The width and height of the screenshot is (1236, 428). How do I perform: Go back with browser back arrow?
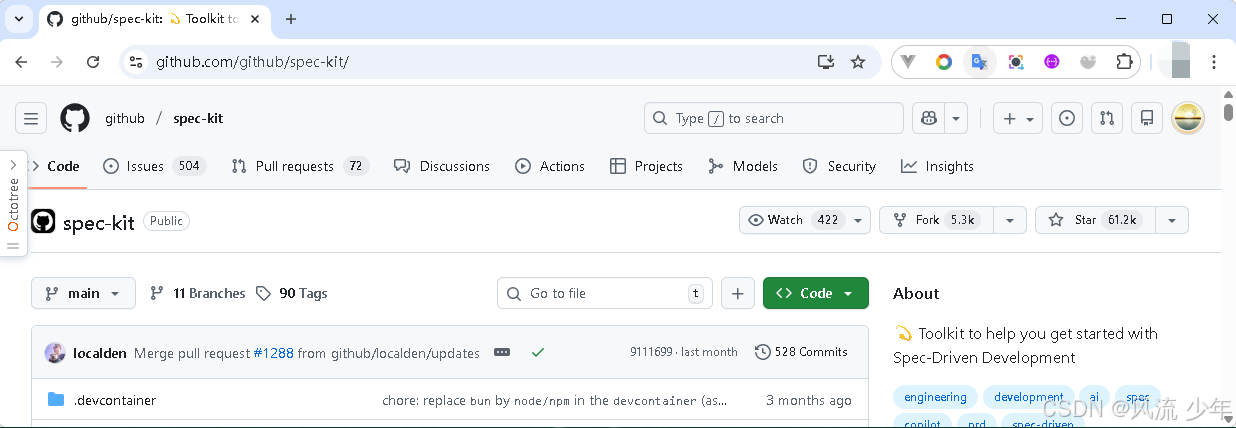tap(22, 62)
